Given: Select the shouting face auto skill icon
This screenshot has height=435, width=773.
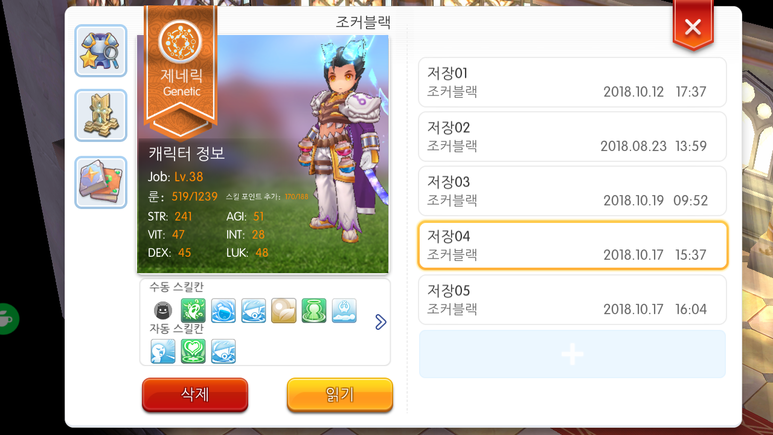Looking at the screenshot, I should pos(163,351).
